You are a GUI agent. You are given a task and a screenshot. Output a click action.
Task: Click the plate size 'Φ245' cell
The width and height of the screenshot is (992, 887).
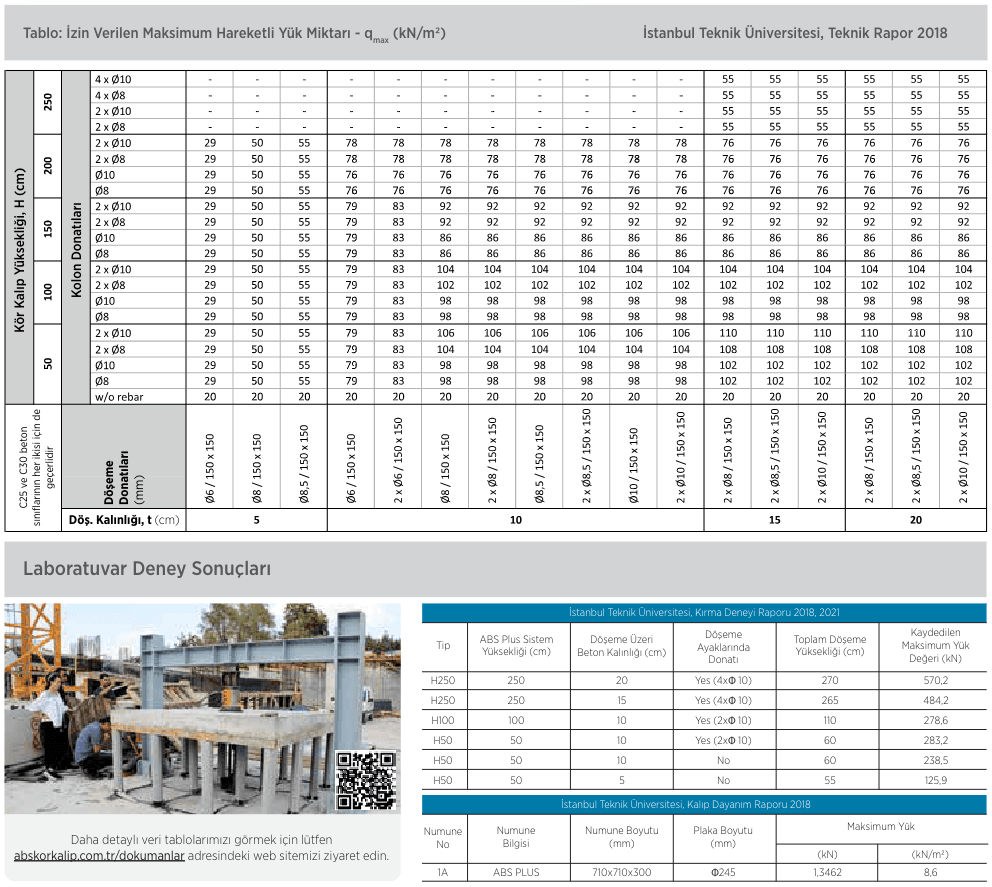[x=723, y=872]
